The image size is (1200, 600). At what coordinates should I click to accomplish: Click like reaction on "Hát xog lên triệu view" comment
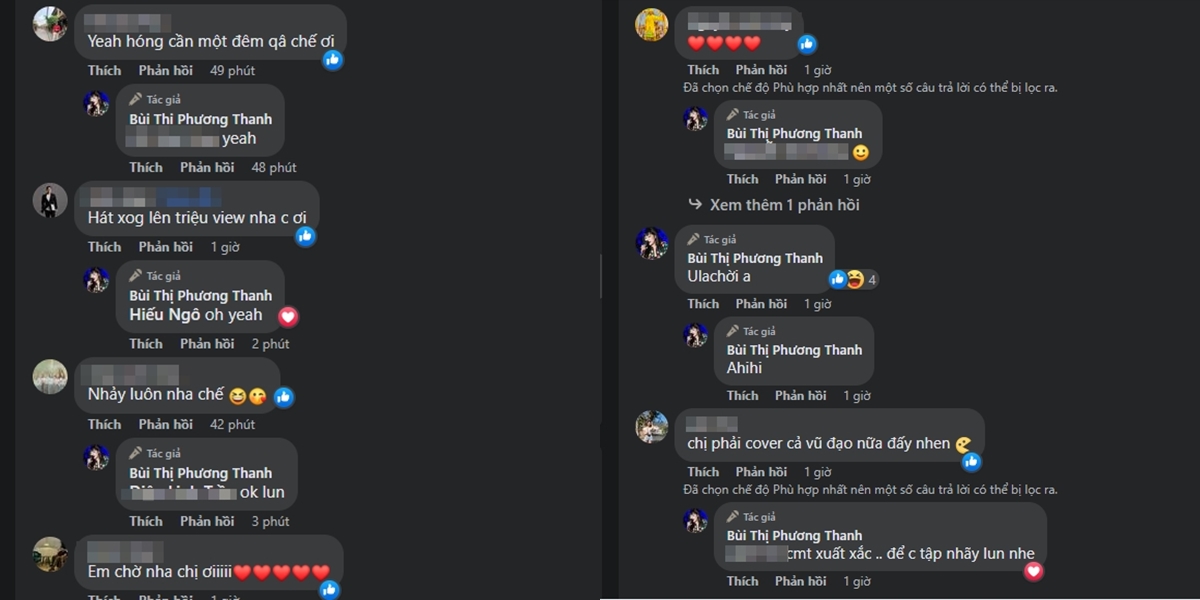306,236
